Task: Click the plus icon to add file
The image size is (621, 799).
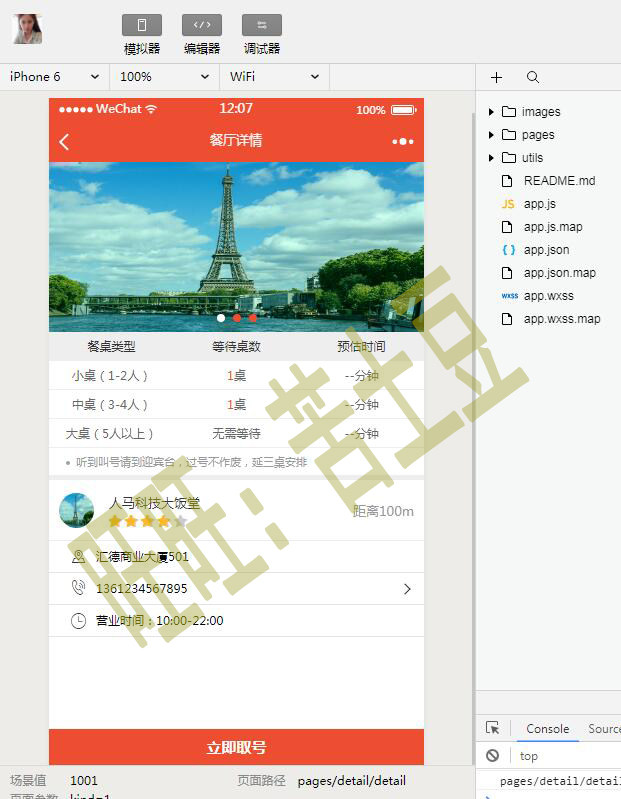Action: 496,77
